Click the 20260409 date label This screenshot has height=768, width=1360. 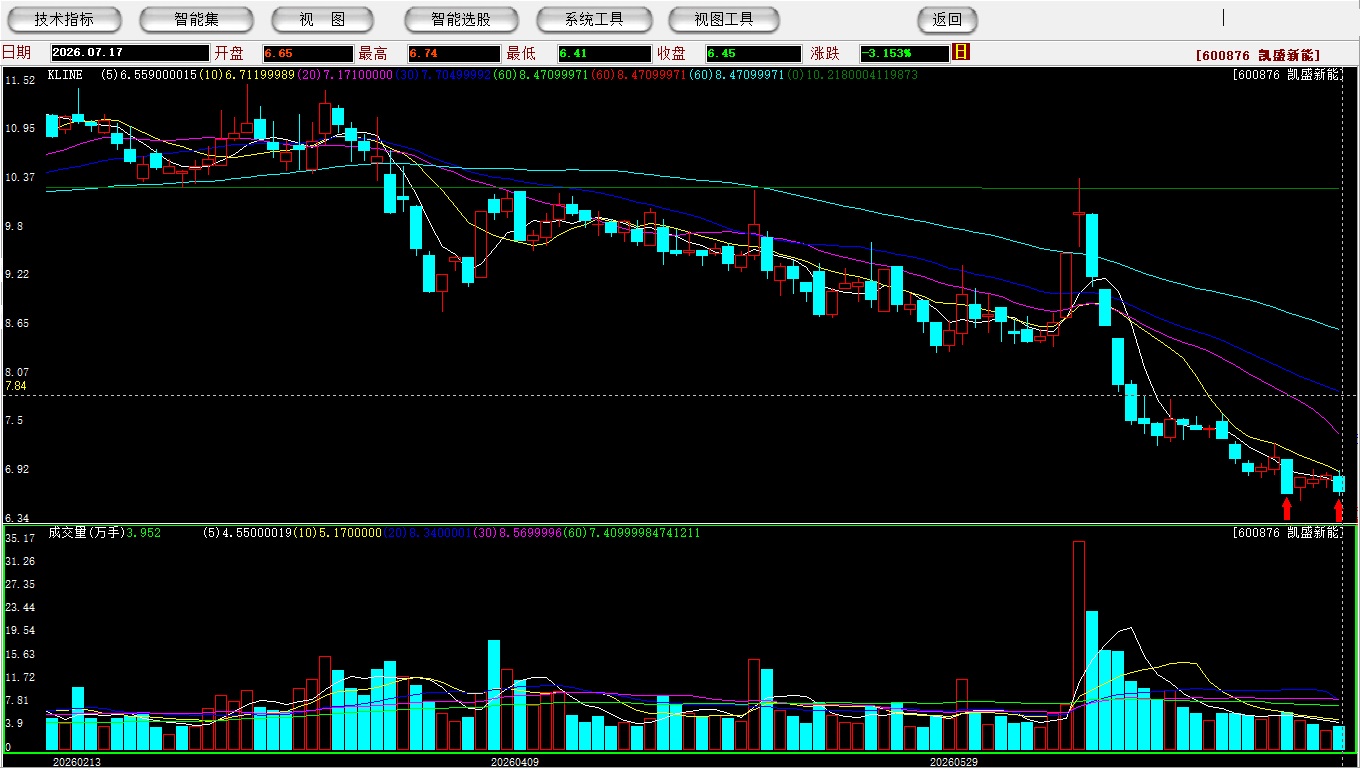pyautogui.click(x=515, y=762)
